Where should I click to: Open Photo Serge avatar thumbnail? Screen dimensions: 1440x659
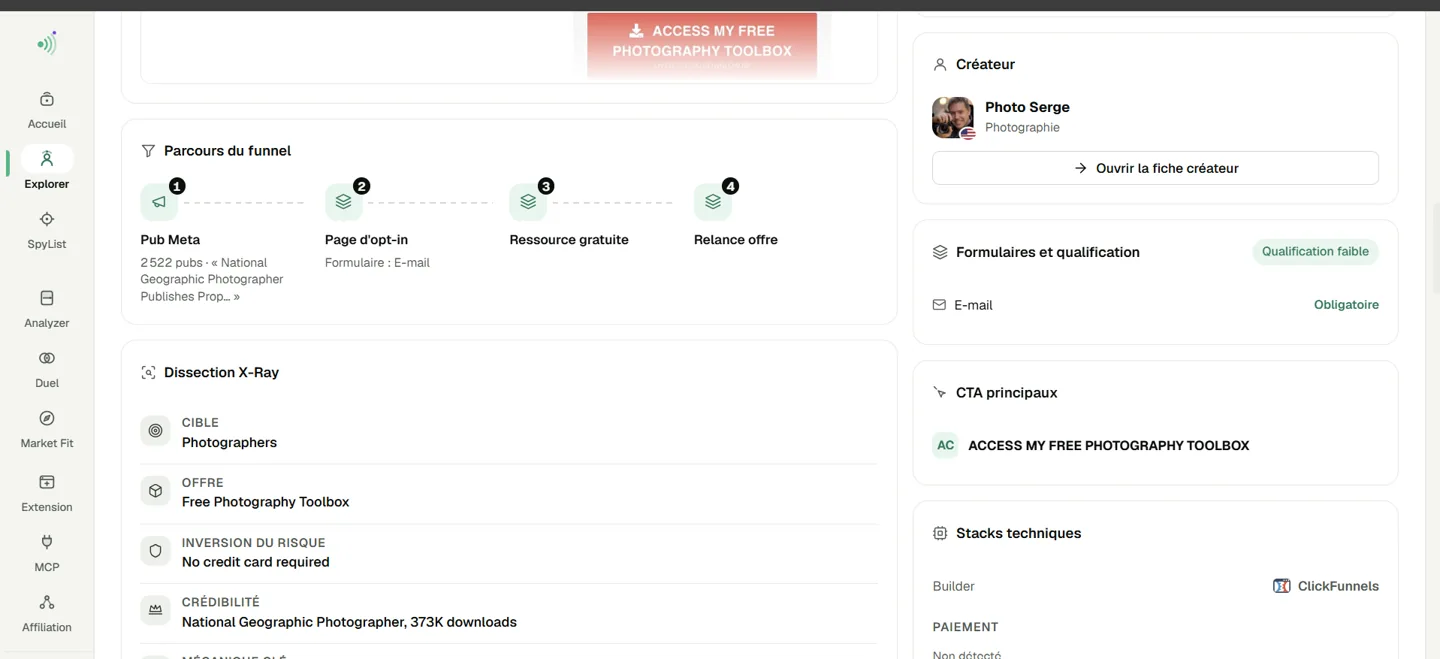click(953, 117)
